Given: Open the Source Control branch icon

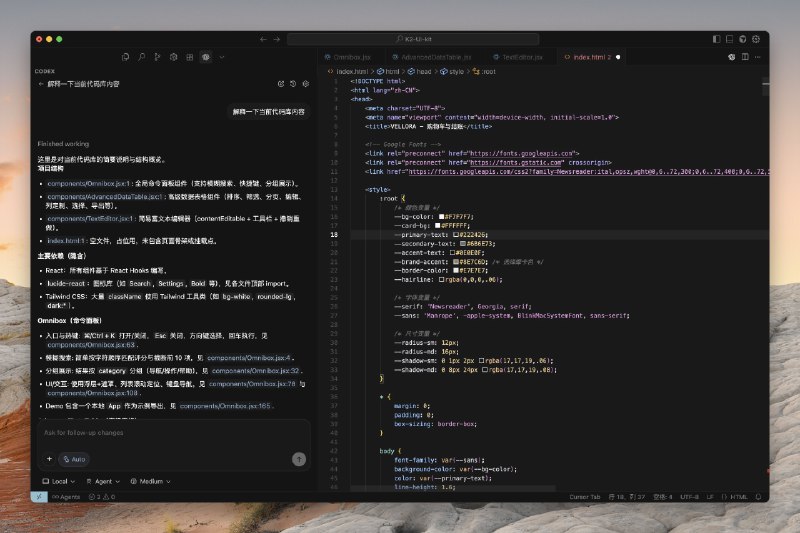Looking at the screenshot, I should pyautogui.click(x=157, y=57).
